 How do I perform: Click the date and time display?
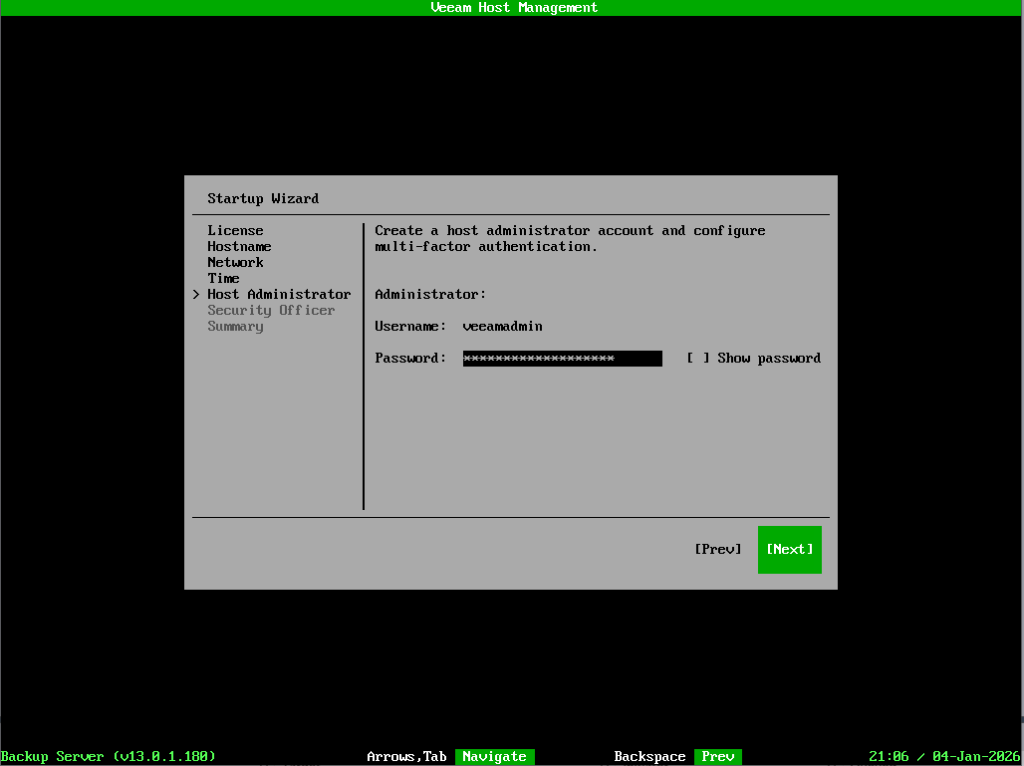[x=944, y=757]
